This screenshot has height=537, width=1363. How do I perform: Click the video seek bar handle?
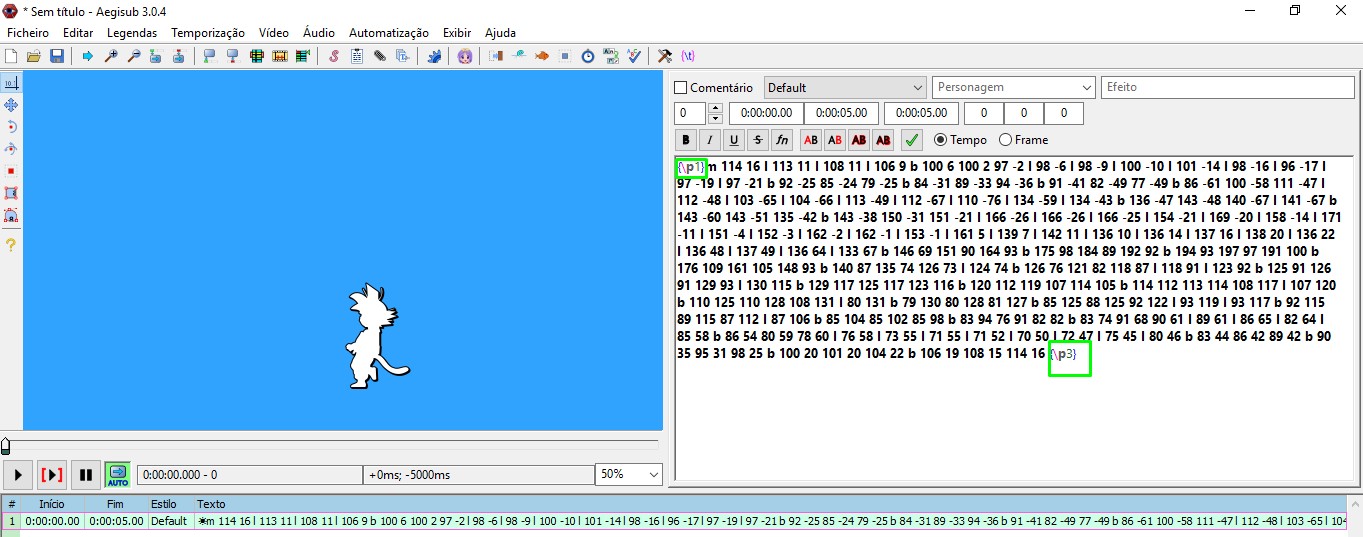click(x=6, y=446)
